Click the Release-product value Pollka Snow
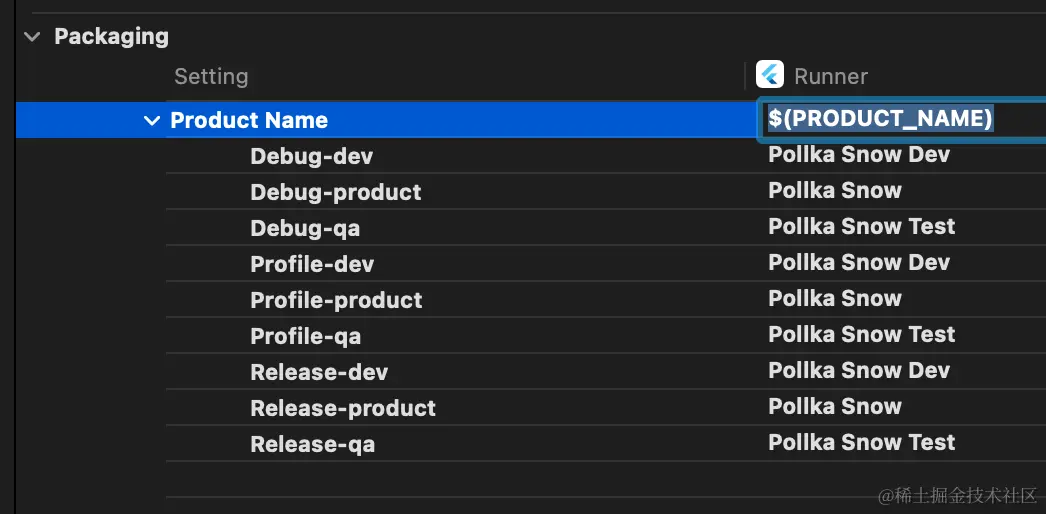 pos(834,407)
